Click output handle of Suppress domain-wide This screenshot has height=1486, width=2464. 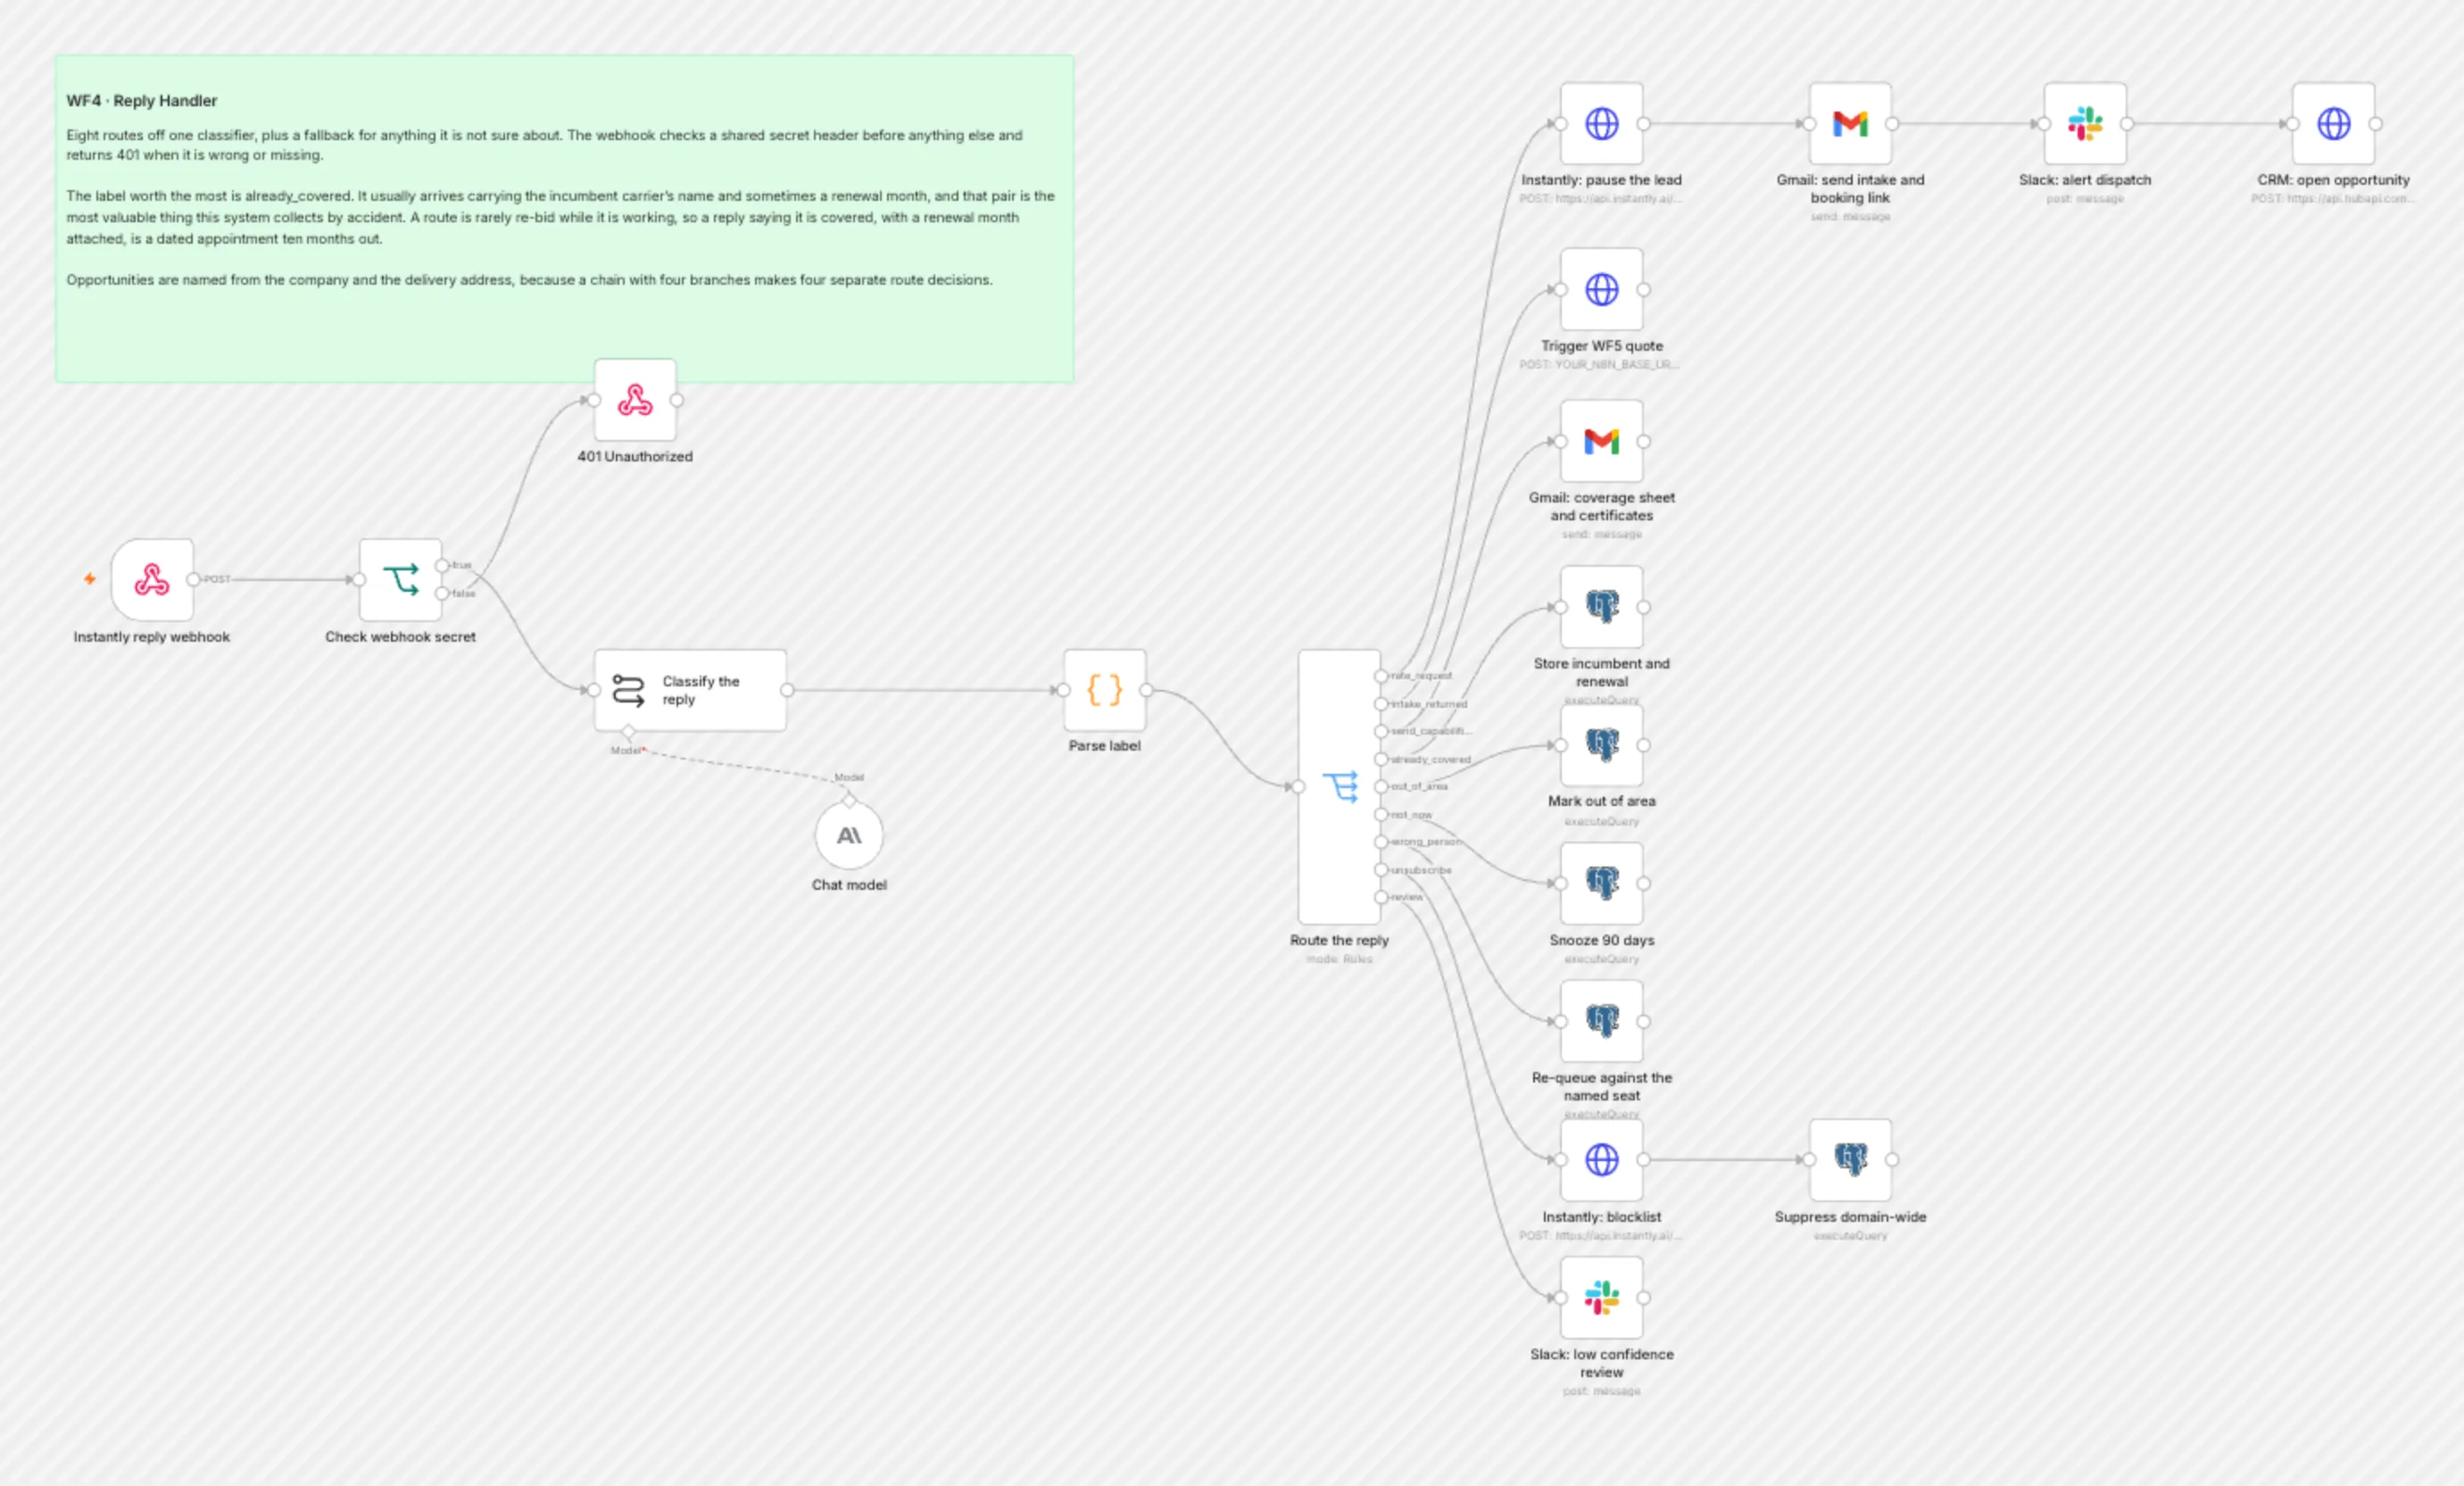1892,1160
